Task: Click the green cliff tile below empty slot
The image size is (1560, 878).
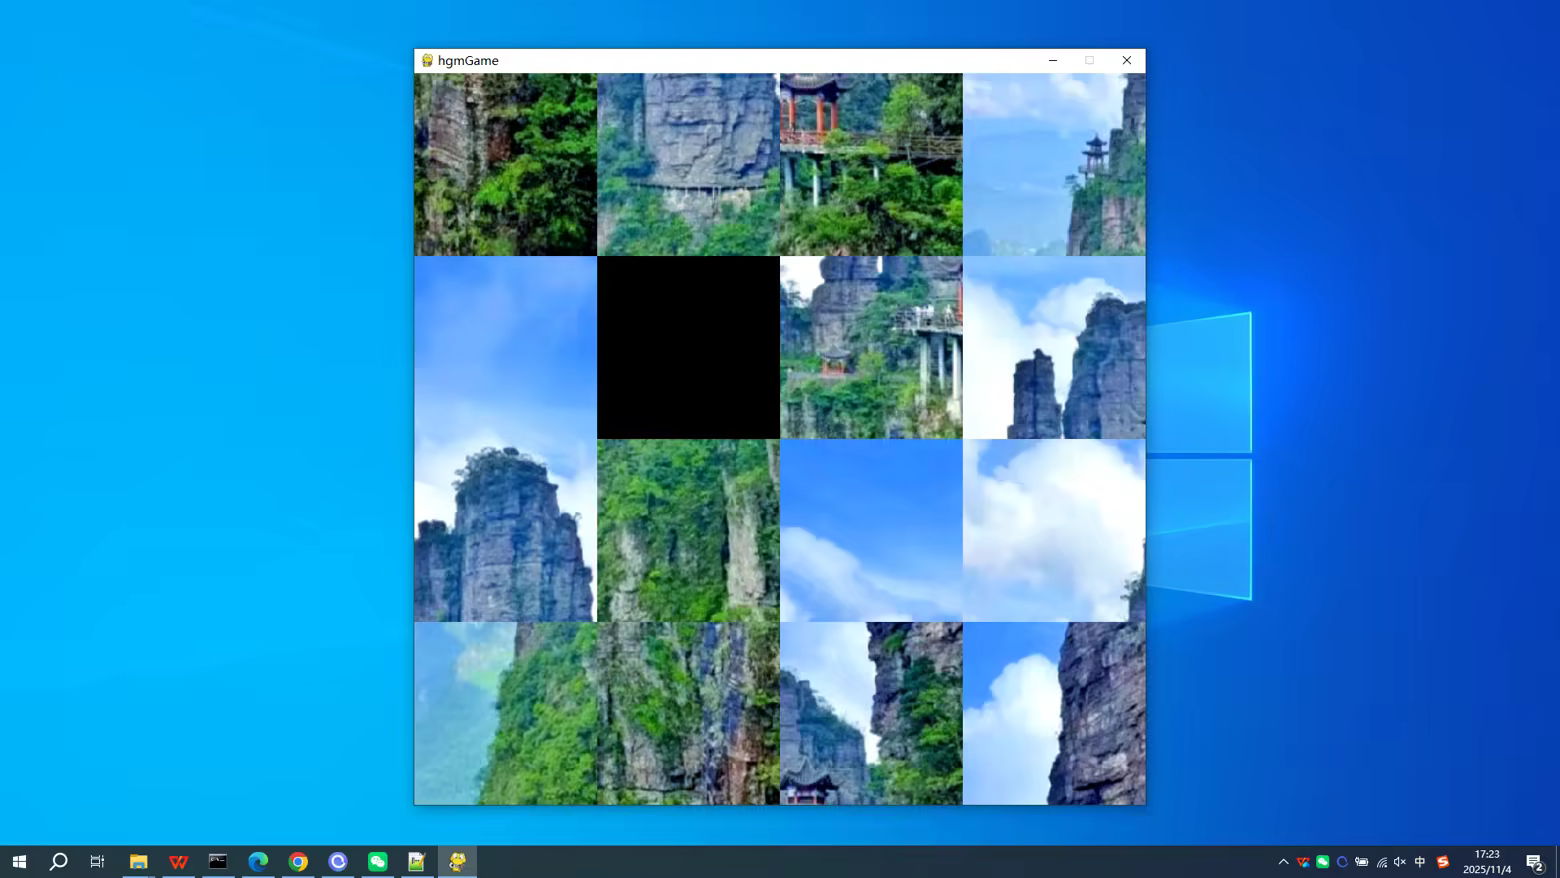Action: tap(688, 530)
